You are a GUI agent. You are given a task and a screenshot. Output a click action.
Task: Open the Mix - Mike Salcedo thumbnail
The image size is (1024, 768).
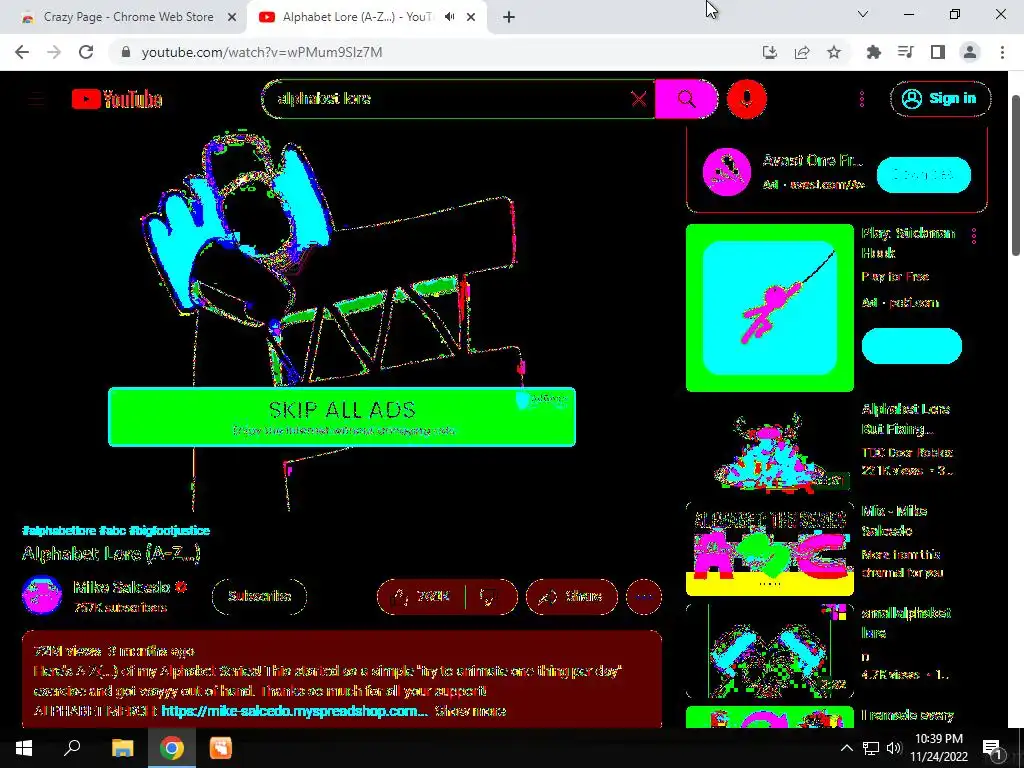point(769,549)
